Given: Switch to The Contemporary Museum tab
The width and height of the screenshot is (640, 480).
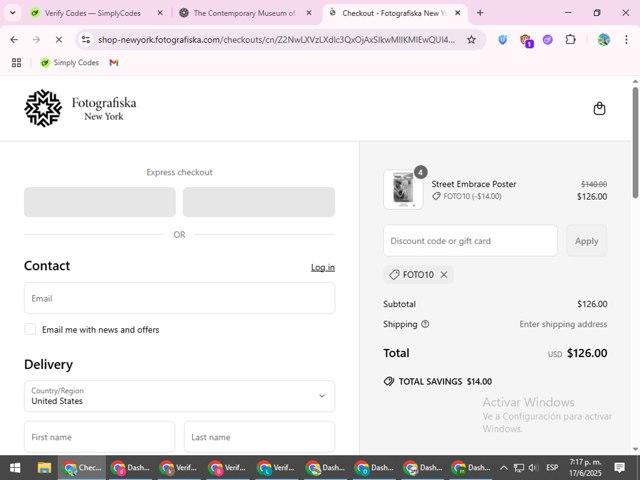Looking at the screenshot, I should 244,13.
